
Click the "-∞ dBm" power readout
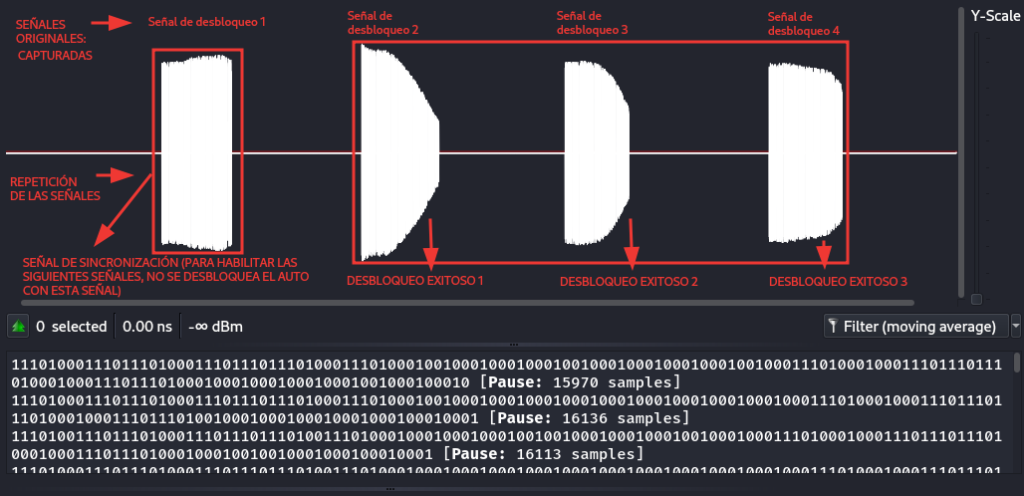coord(215,326)
